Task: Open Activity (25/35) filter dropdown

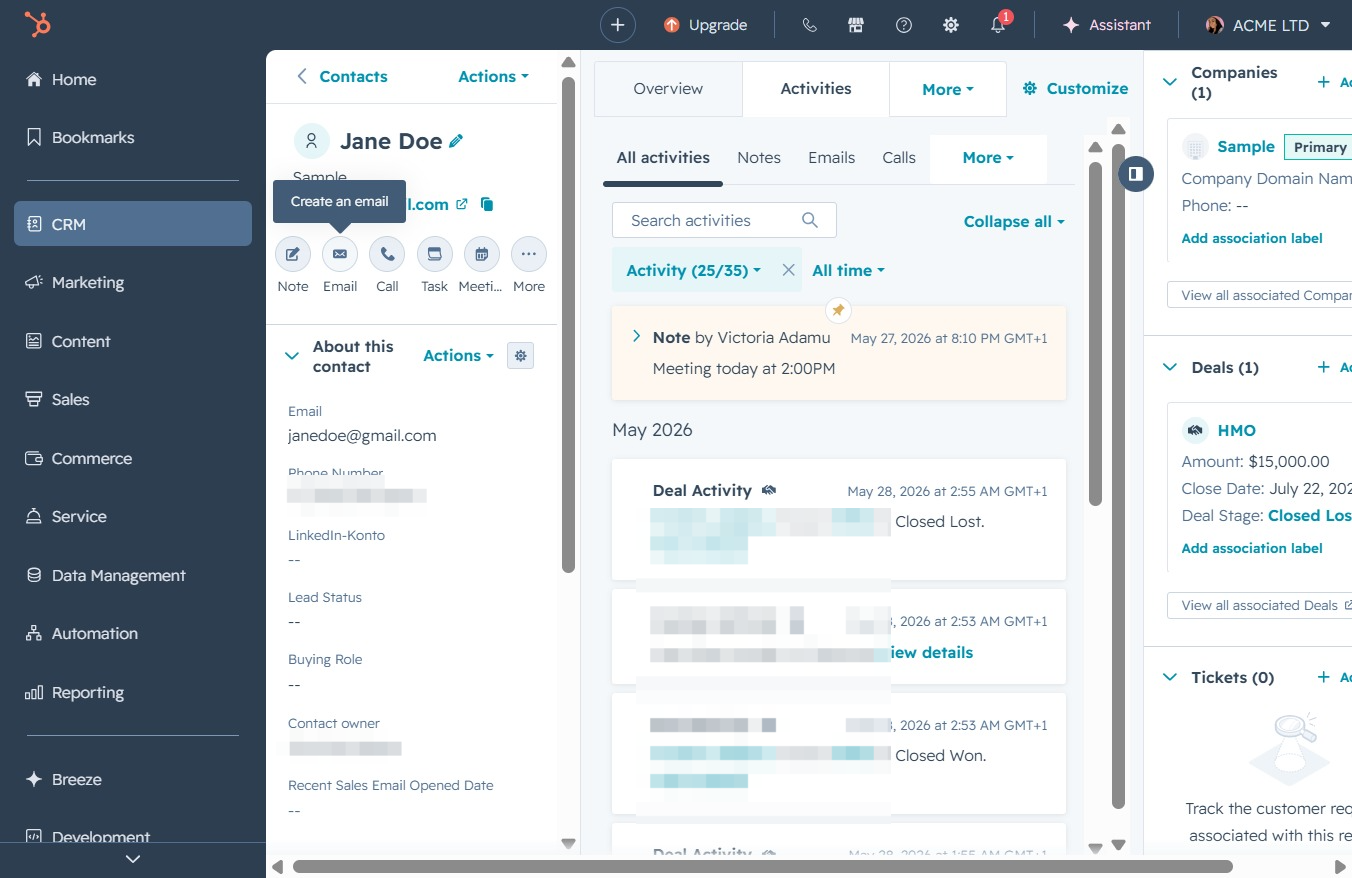Action: (x=693, y=270)
